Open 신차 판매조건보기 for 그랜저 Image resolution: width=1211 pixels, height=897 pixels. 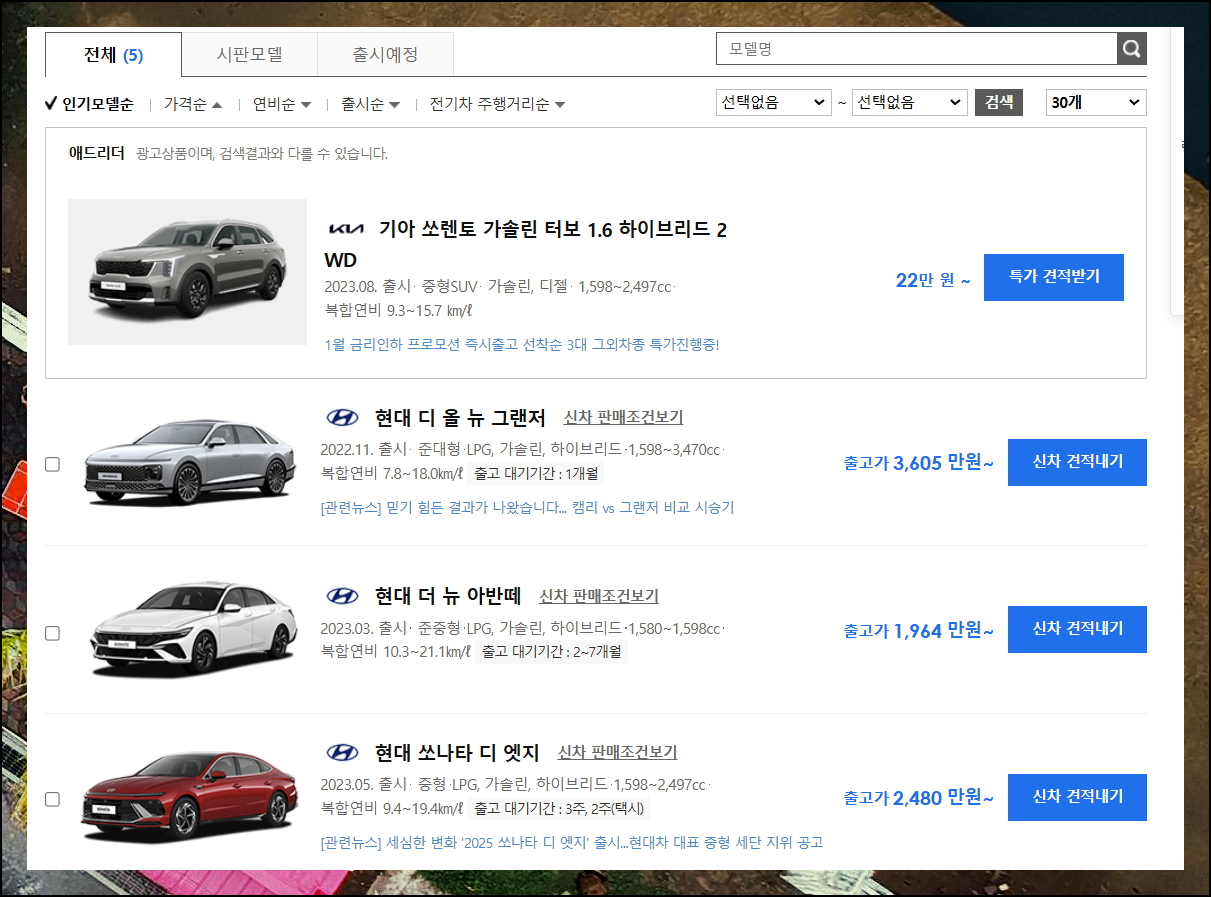pos(623,417)
